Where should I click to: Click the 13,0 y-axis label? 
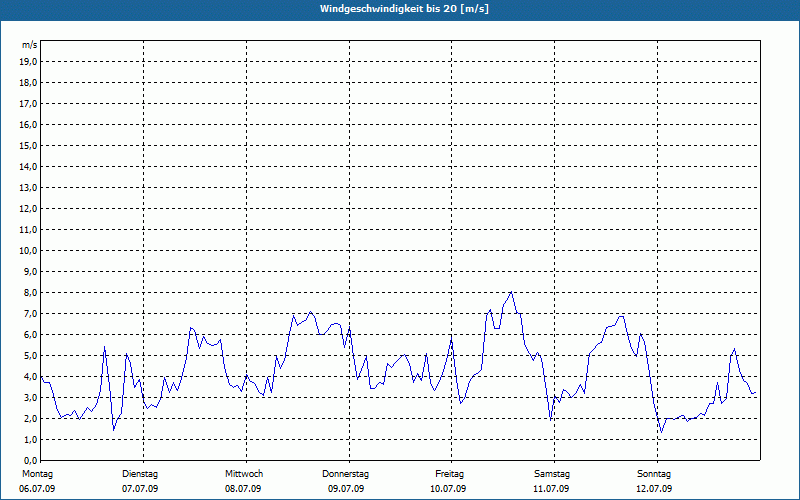[29, 188]
